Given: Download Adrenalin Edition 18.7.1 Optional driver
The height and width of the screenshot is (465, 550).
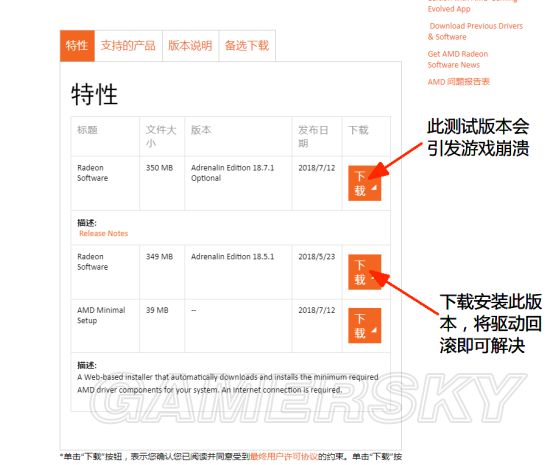Looking at the screenshot, I should (x=364, y=183).
